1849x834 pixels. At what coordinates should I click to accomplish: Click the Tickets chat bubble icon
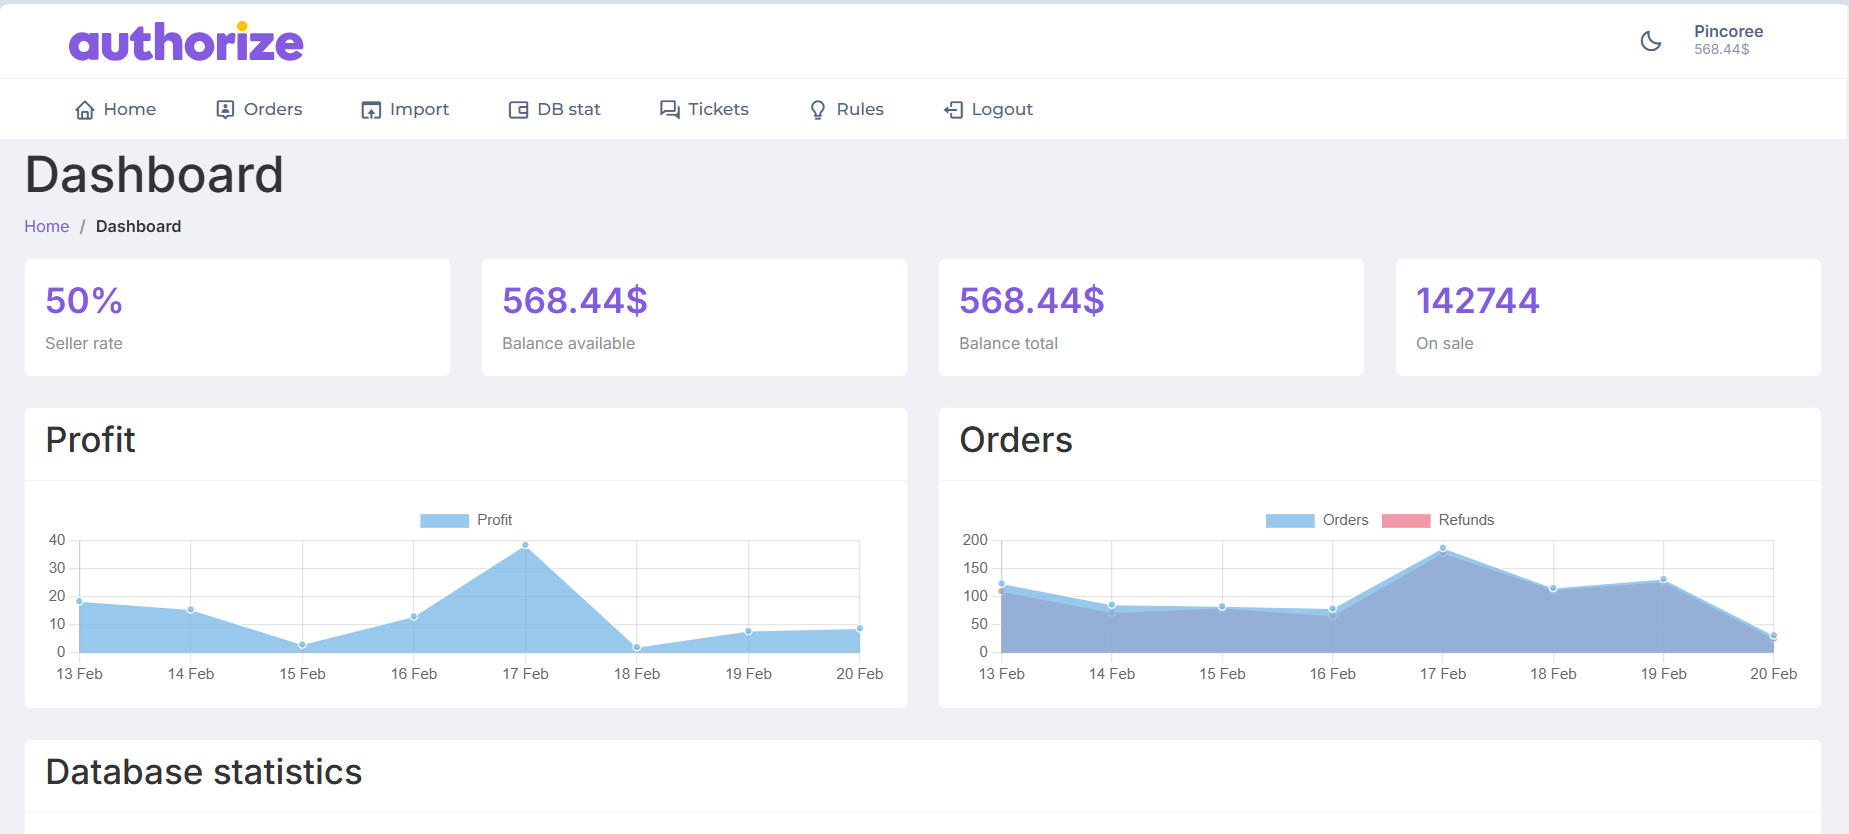pos(669,110)
